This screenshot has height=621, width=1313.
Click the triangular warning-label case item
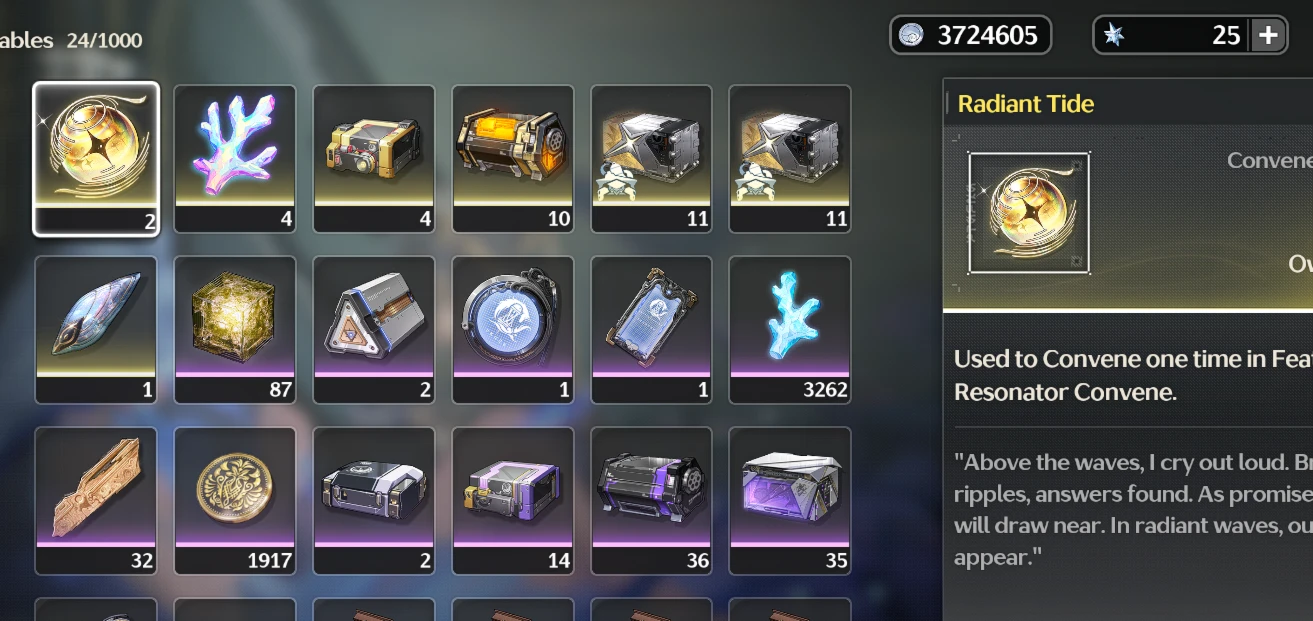[x=374, y=329]
